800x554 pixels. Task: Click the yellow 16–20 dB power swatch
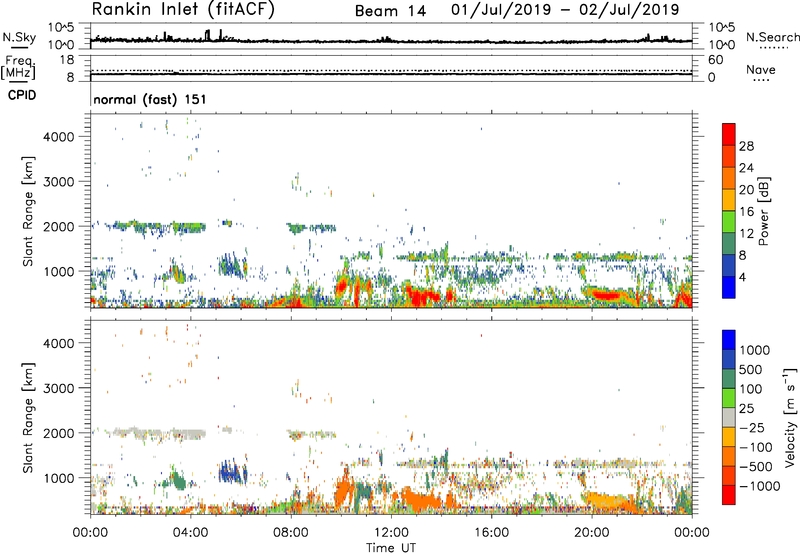[729, 199]
